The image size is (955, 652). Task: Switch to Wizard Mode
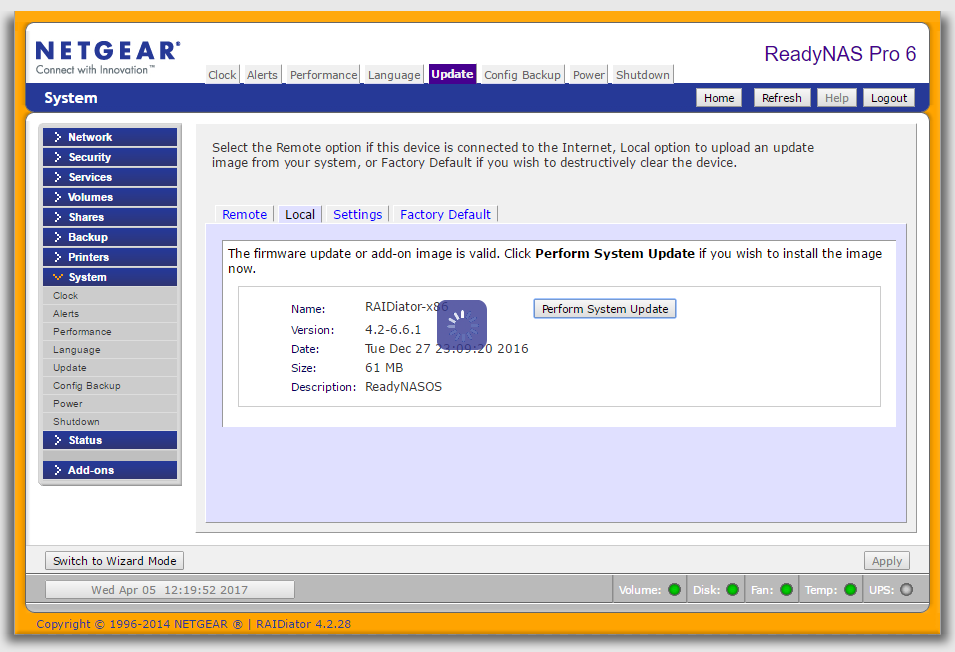coord(115,561)
